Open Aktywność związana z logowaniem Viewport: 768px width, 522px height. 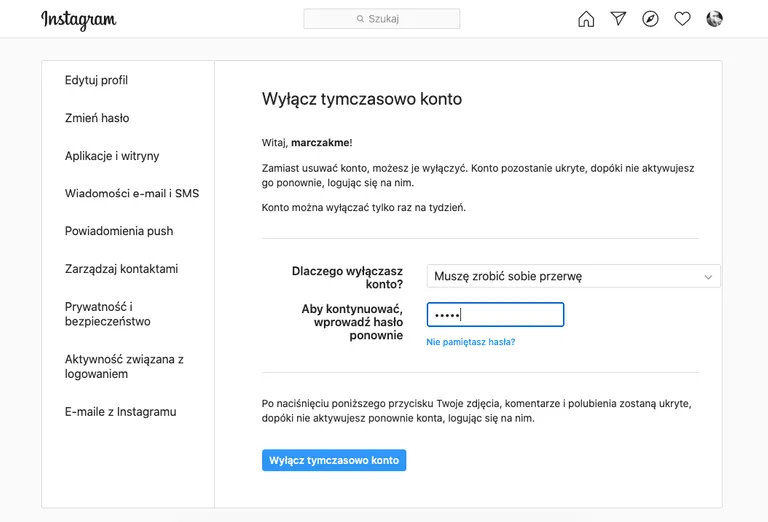point(124,366)
